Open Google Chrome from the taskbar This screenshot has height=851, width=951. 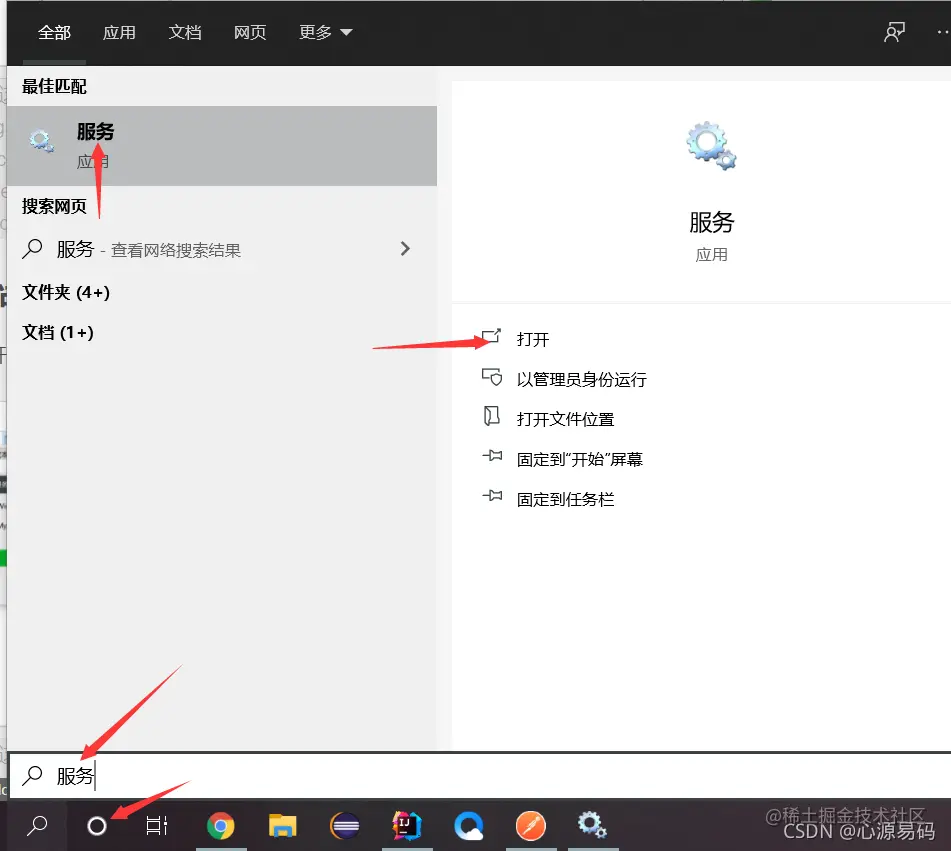[221, 826]
